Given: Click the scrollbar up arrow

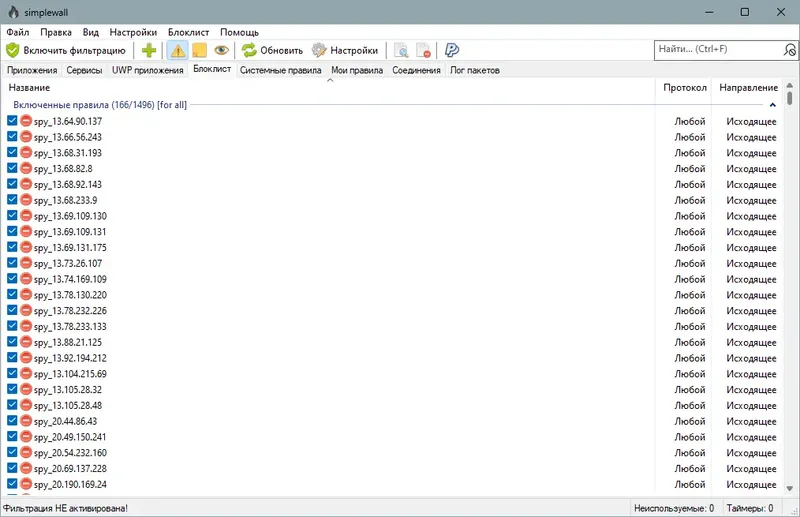Looking at the screenshot, I should click(x=790, y=86).
